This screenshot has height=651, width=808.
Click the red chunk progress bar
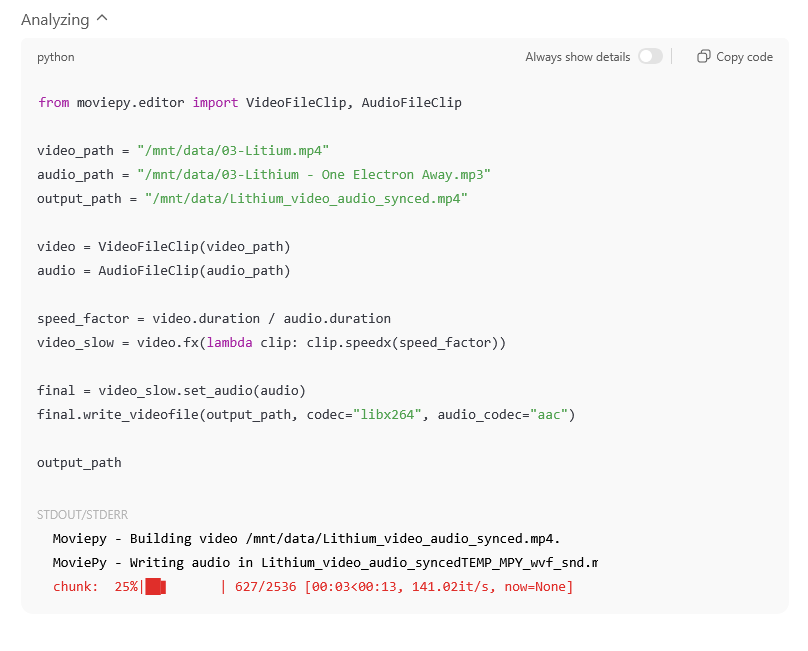[155, 587]
